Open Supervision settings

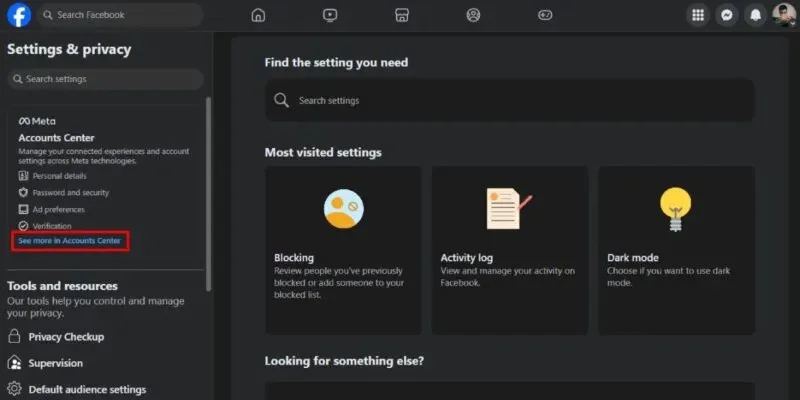[56, 363]
